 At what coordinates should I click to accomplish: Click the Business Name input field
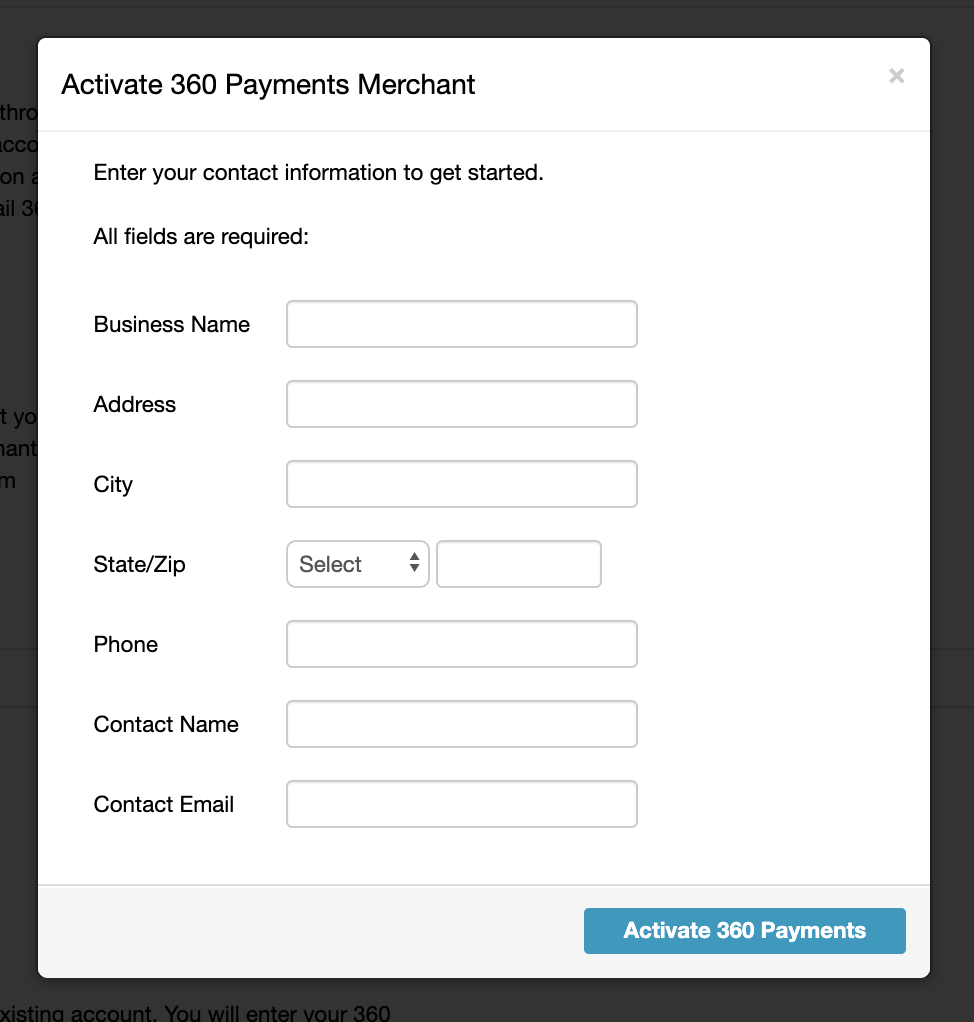point(461,324)
